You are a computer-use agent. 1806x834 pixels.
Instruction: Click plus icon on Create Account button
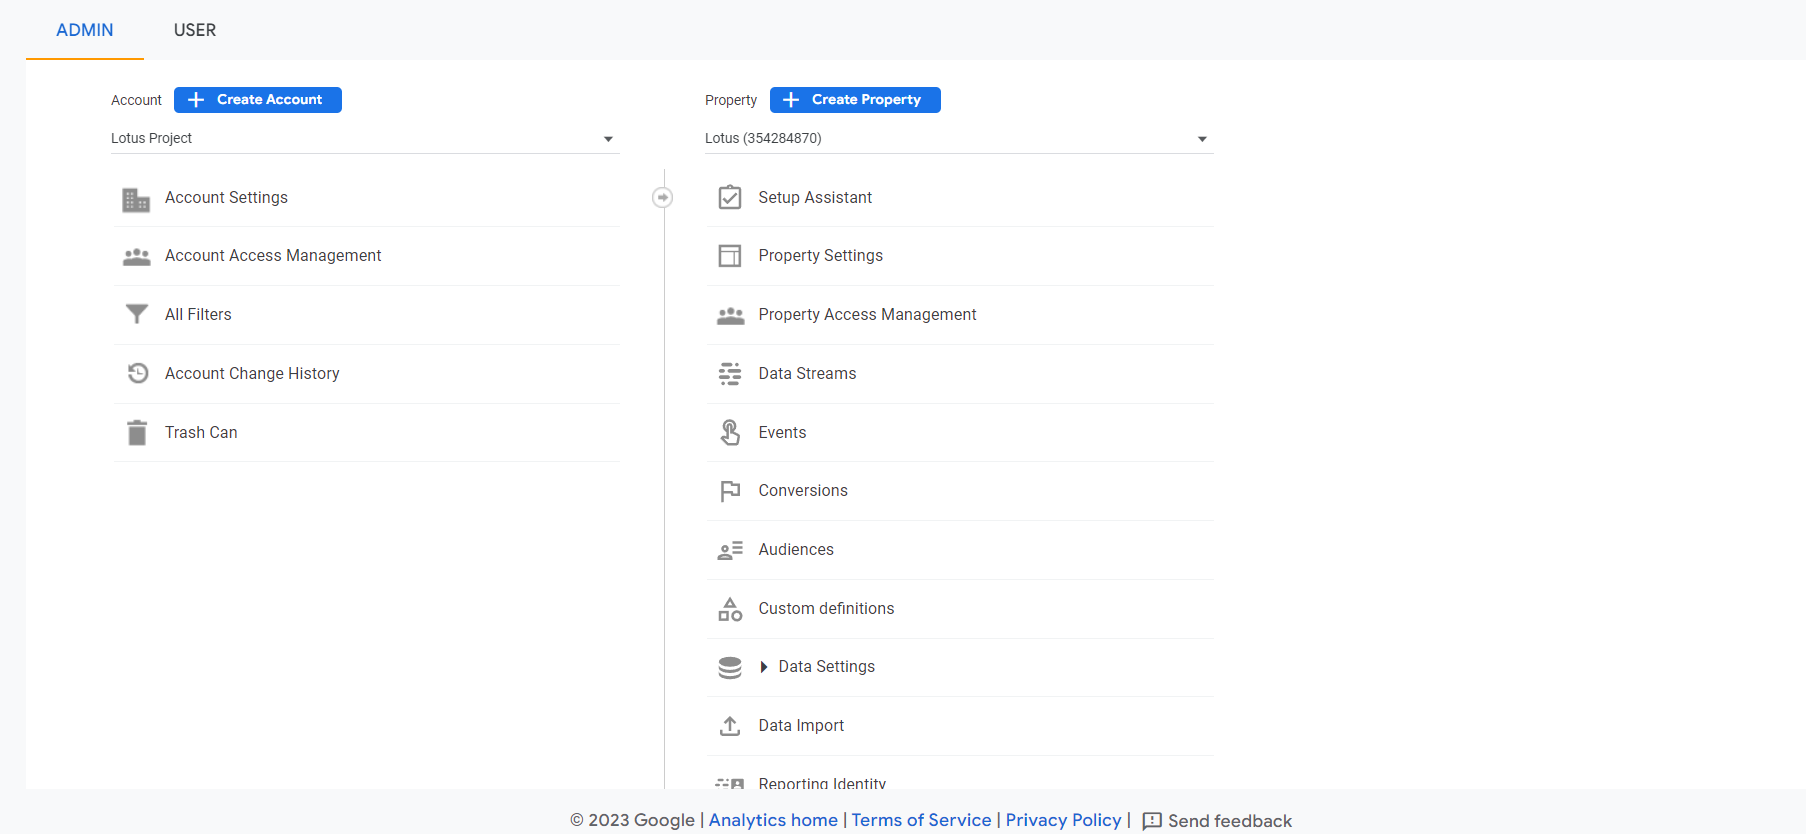click(196, 100)
